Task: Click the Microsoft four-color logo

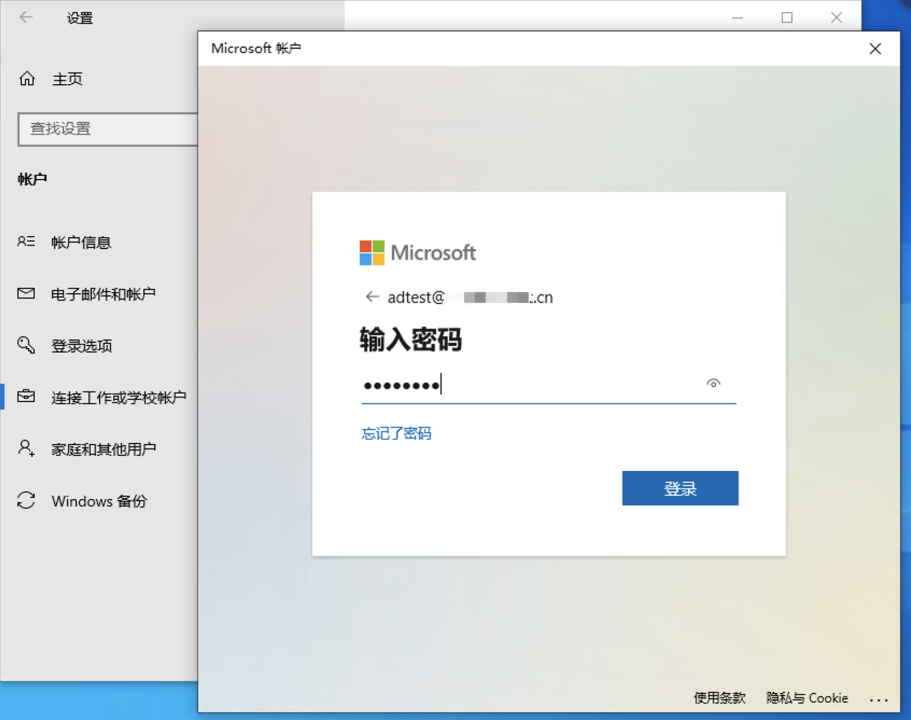Action: (x=372, y=253)
